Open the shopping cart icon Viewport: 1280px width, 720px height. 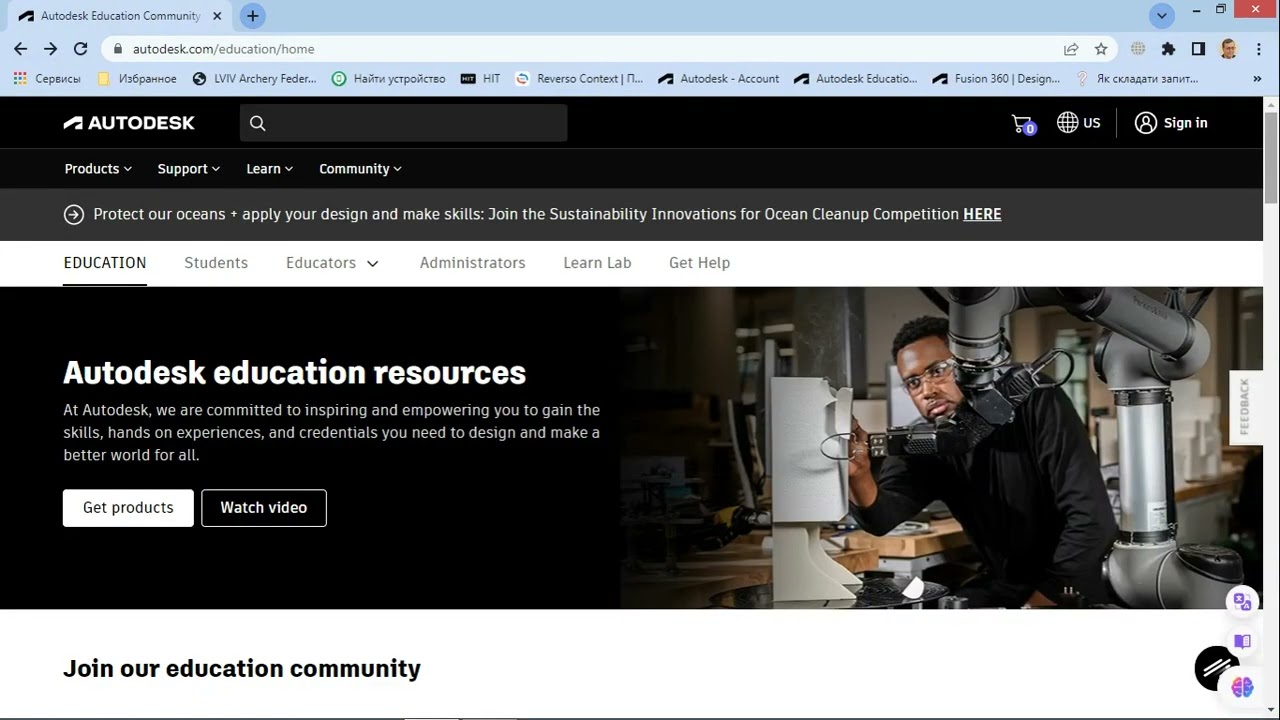tap(1022, 123)
